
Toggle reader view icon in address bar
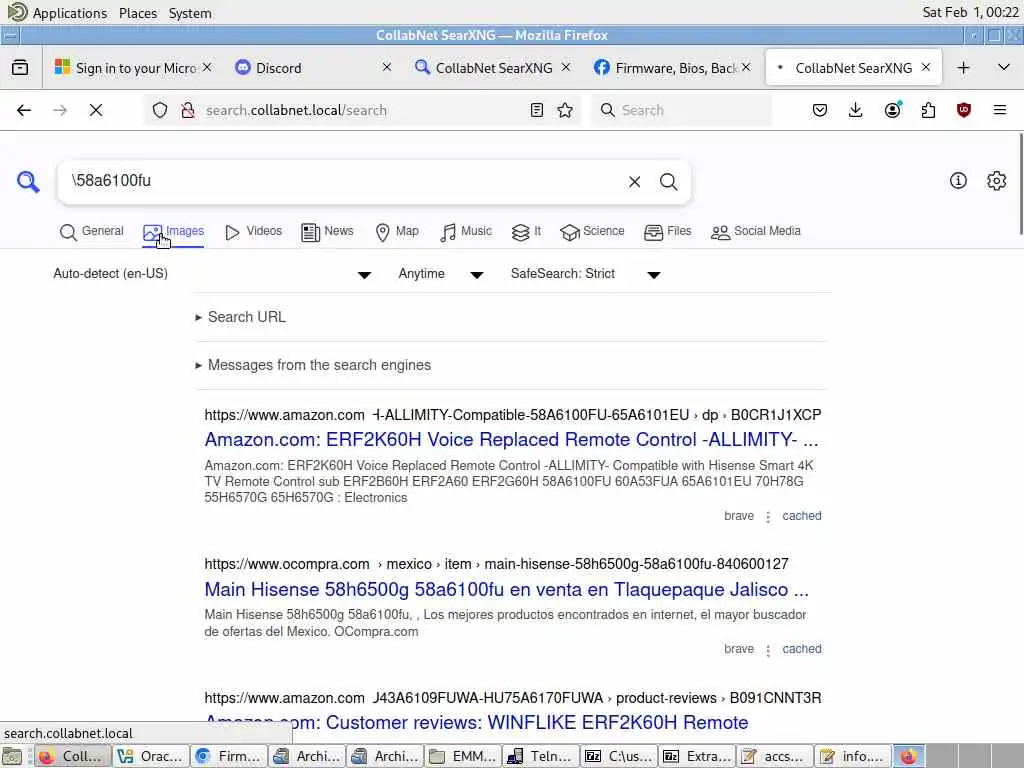[x=537, y=110]
